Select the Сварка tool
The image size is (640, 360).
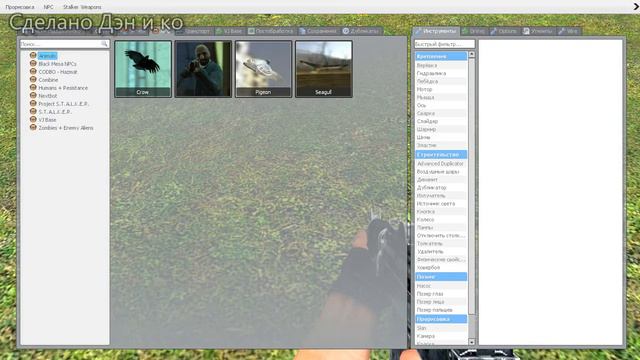click(x=441, y=113)
